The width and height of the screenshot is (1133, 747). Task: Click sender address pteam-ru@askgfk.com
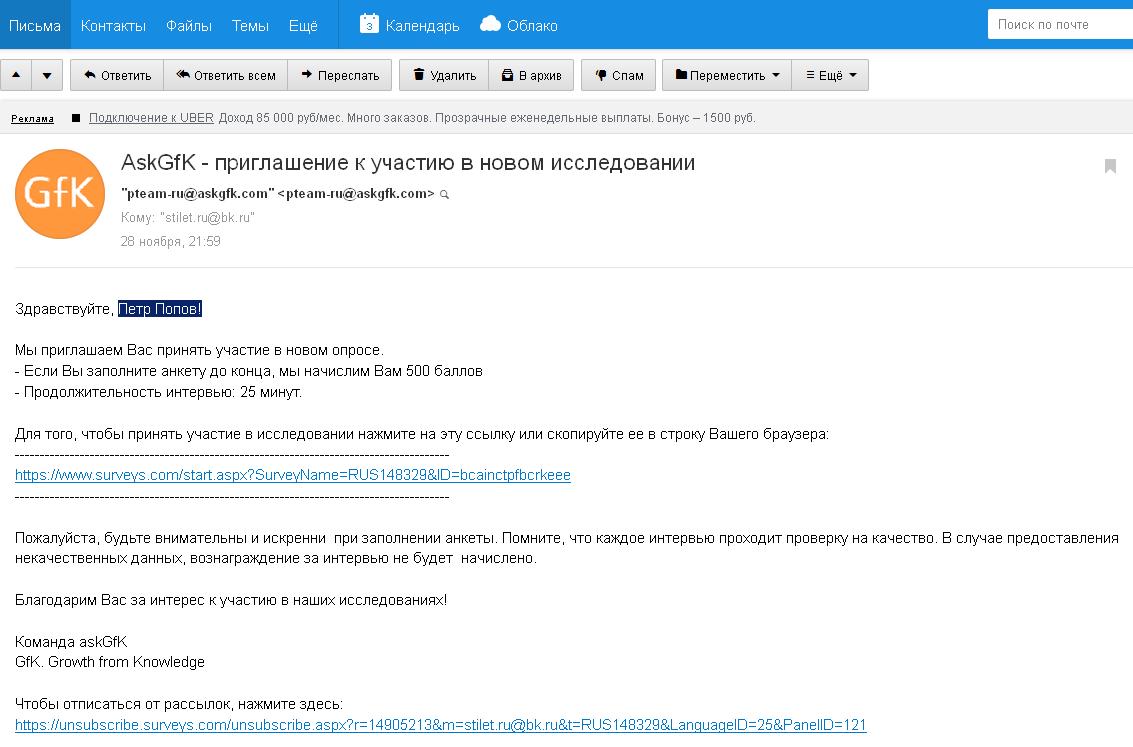pyautogui.click(x=278, y=194)
